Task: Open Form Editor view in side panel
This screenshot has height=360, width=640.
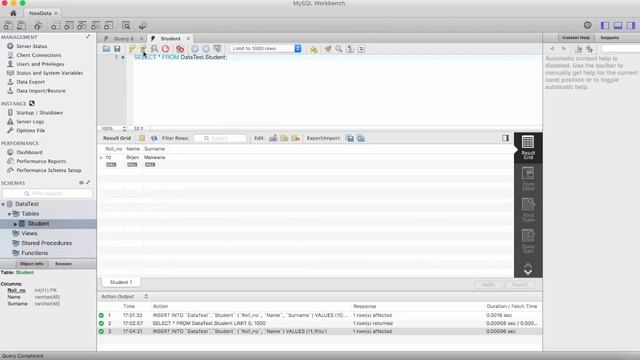Action: [x=528, y=179]
